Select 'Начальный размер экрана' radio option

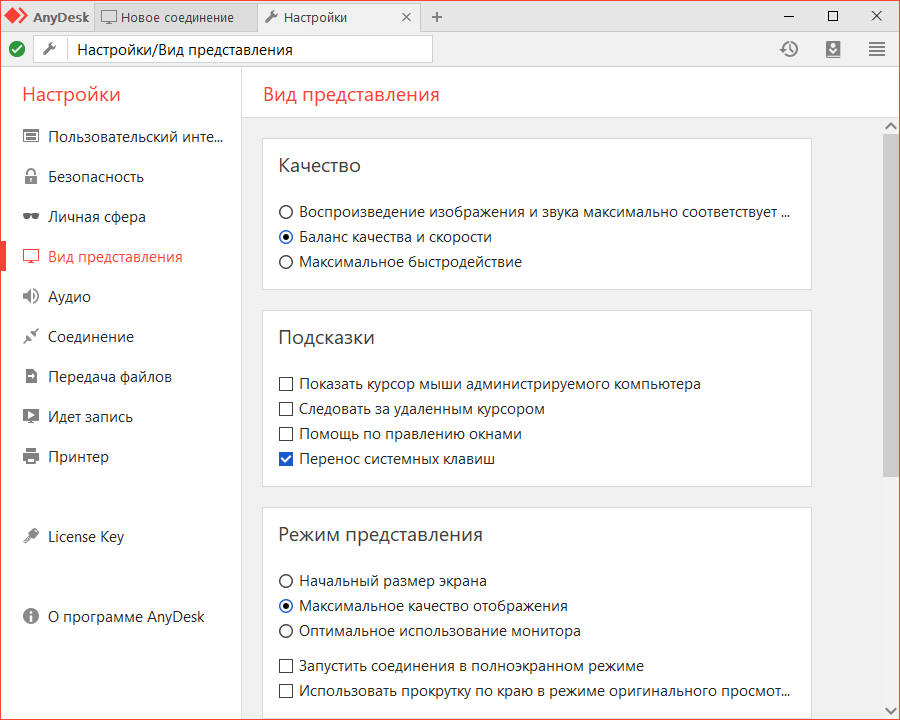tap(287, 581)
